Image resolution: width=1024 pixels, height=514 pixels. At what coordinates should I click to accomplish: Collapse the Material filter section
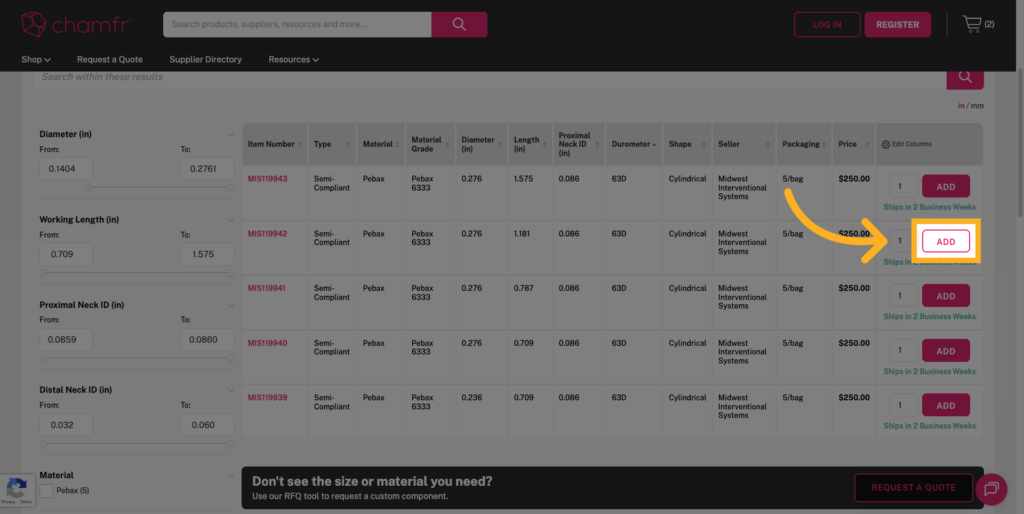click(231, 475)
